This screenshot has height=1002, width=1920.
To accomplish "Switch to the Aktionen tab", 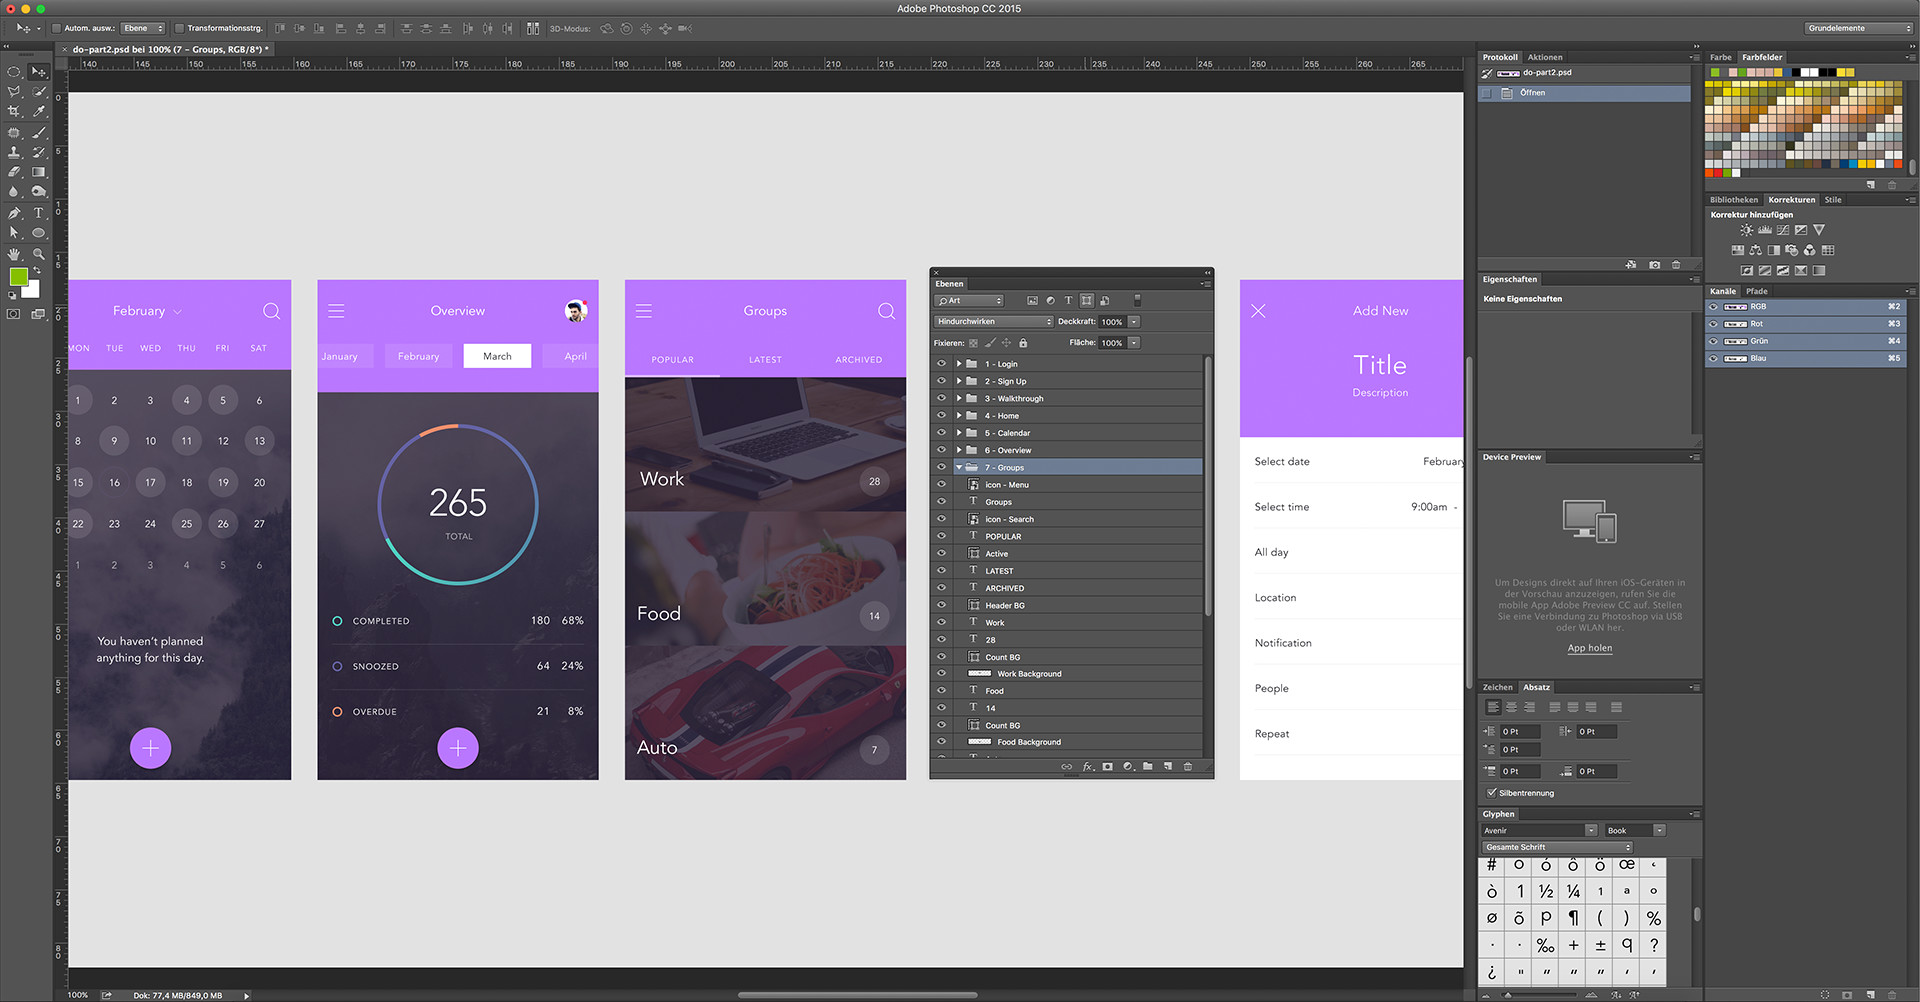I will (1545, 57).
